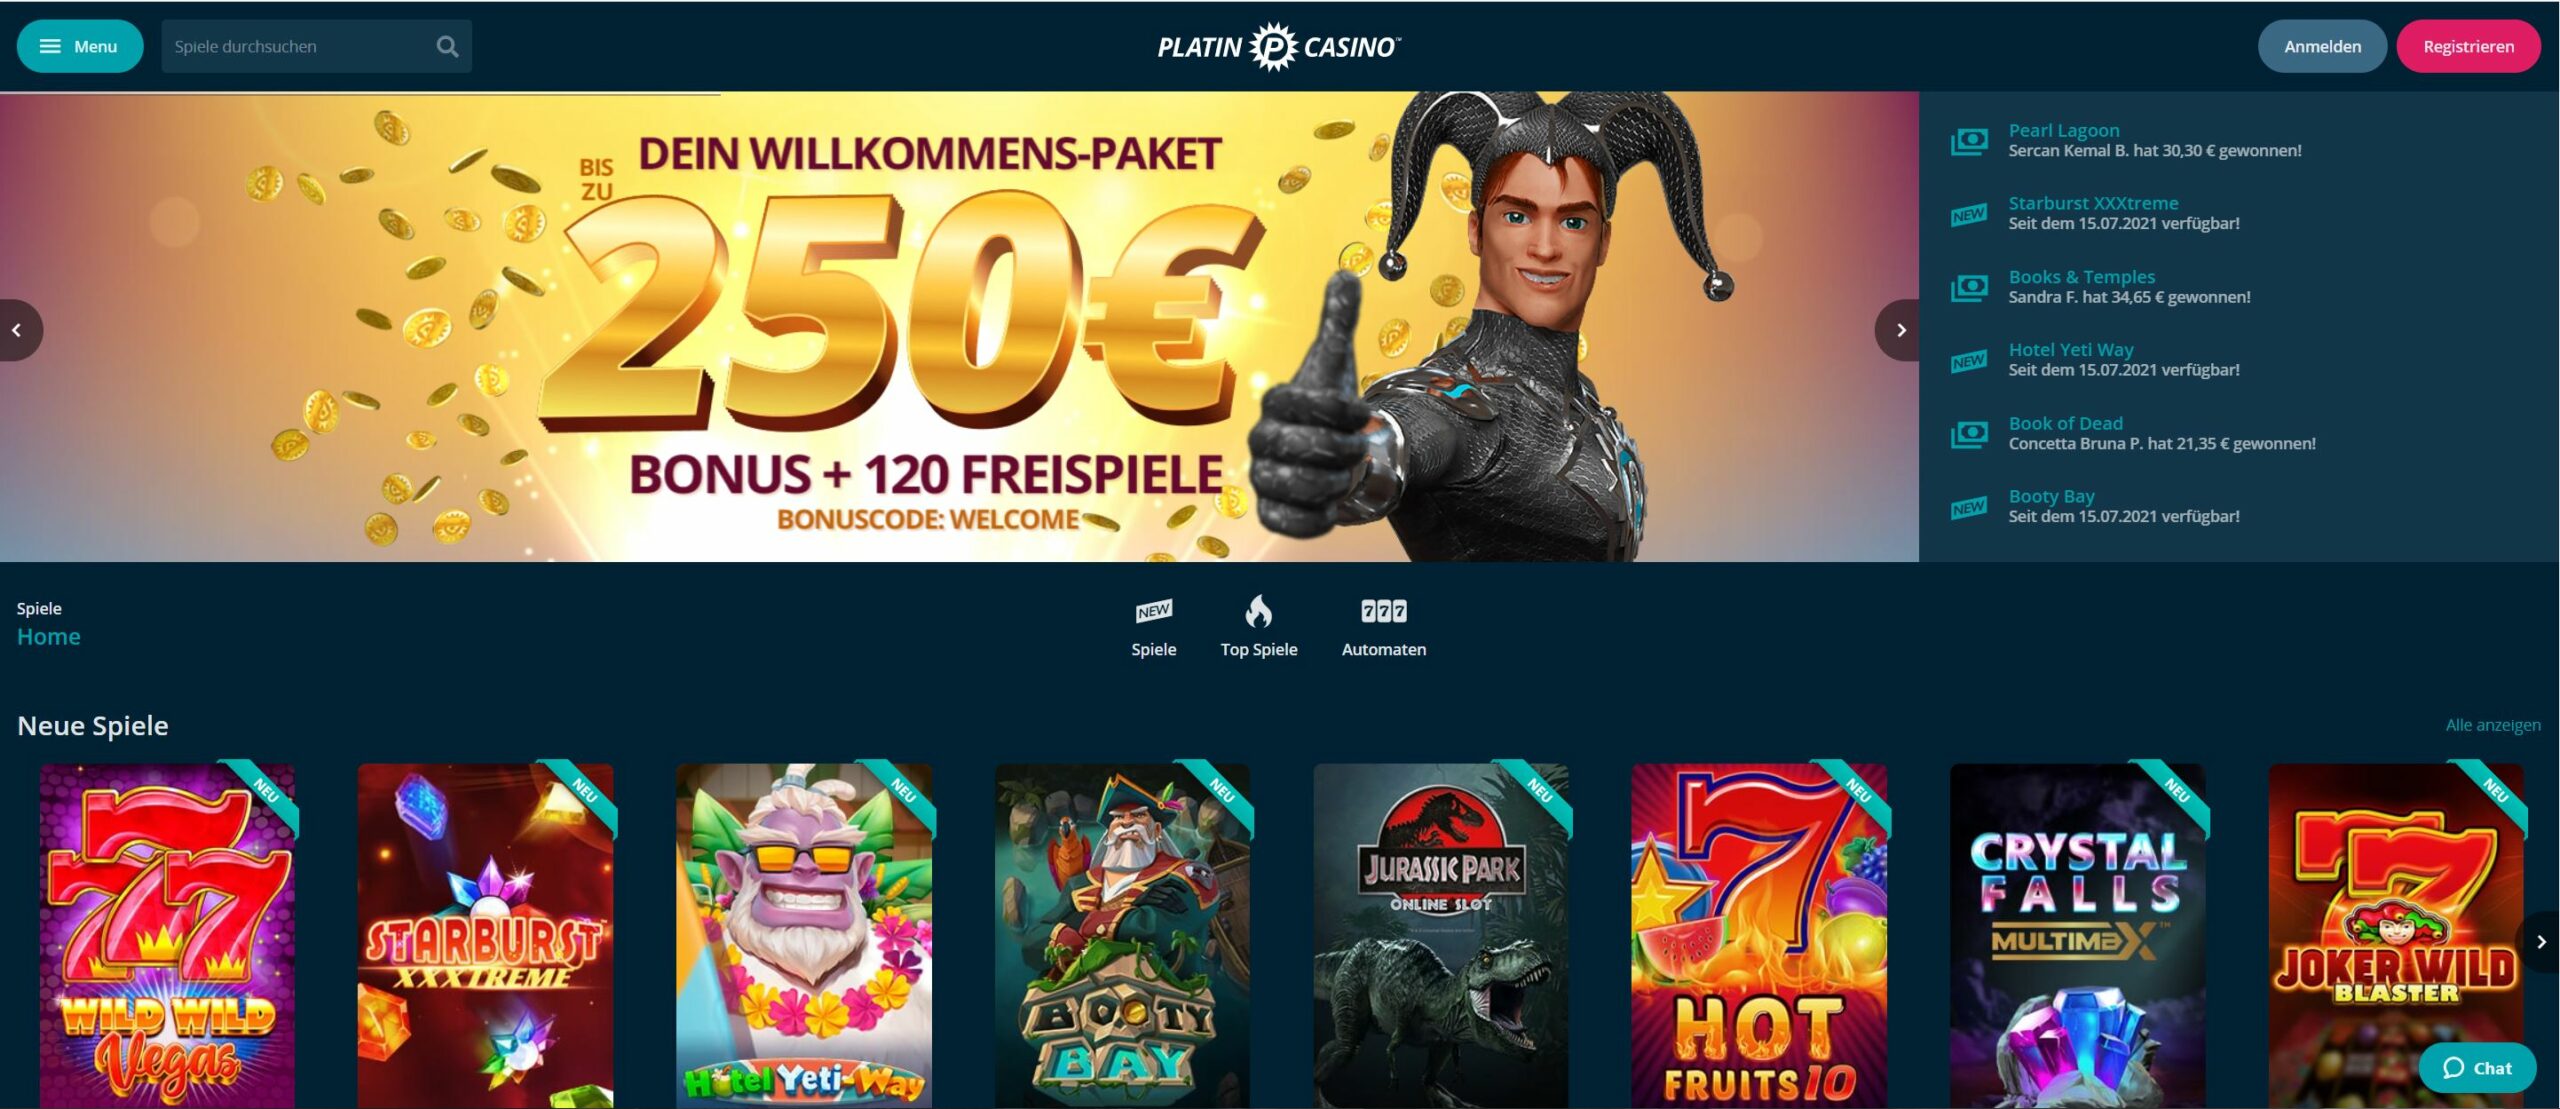
Task: Click the Home breadcrumb link
Action: pos(48,637)
